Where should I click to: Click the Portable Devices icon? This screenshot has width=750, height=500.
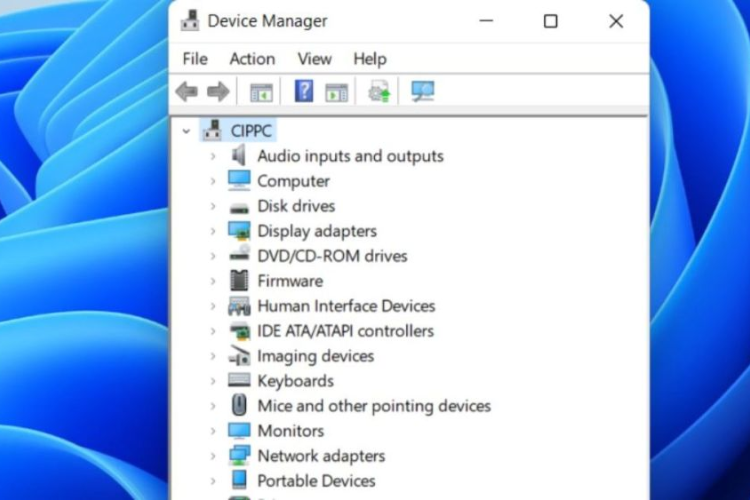(239, 480)
